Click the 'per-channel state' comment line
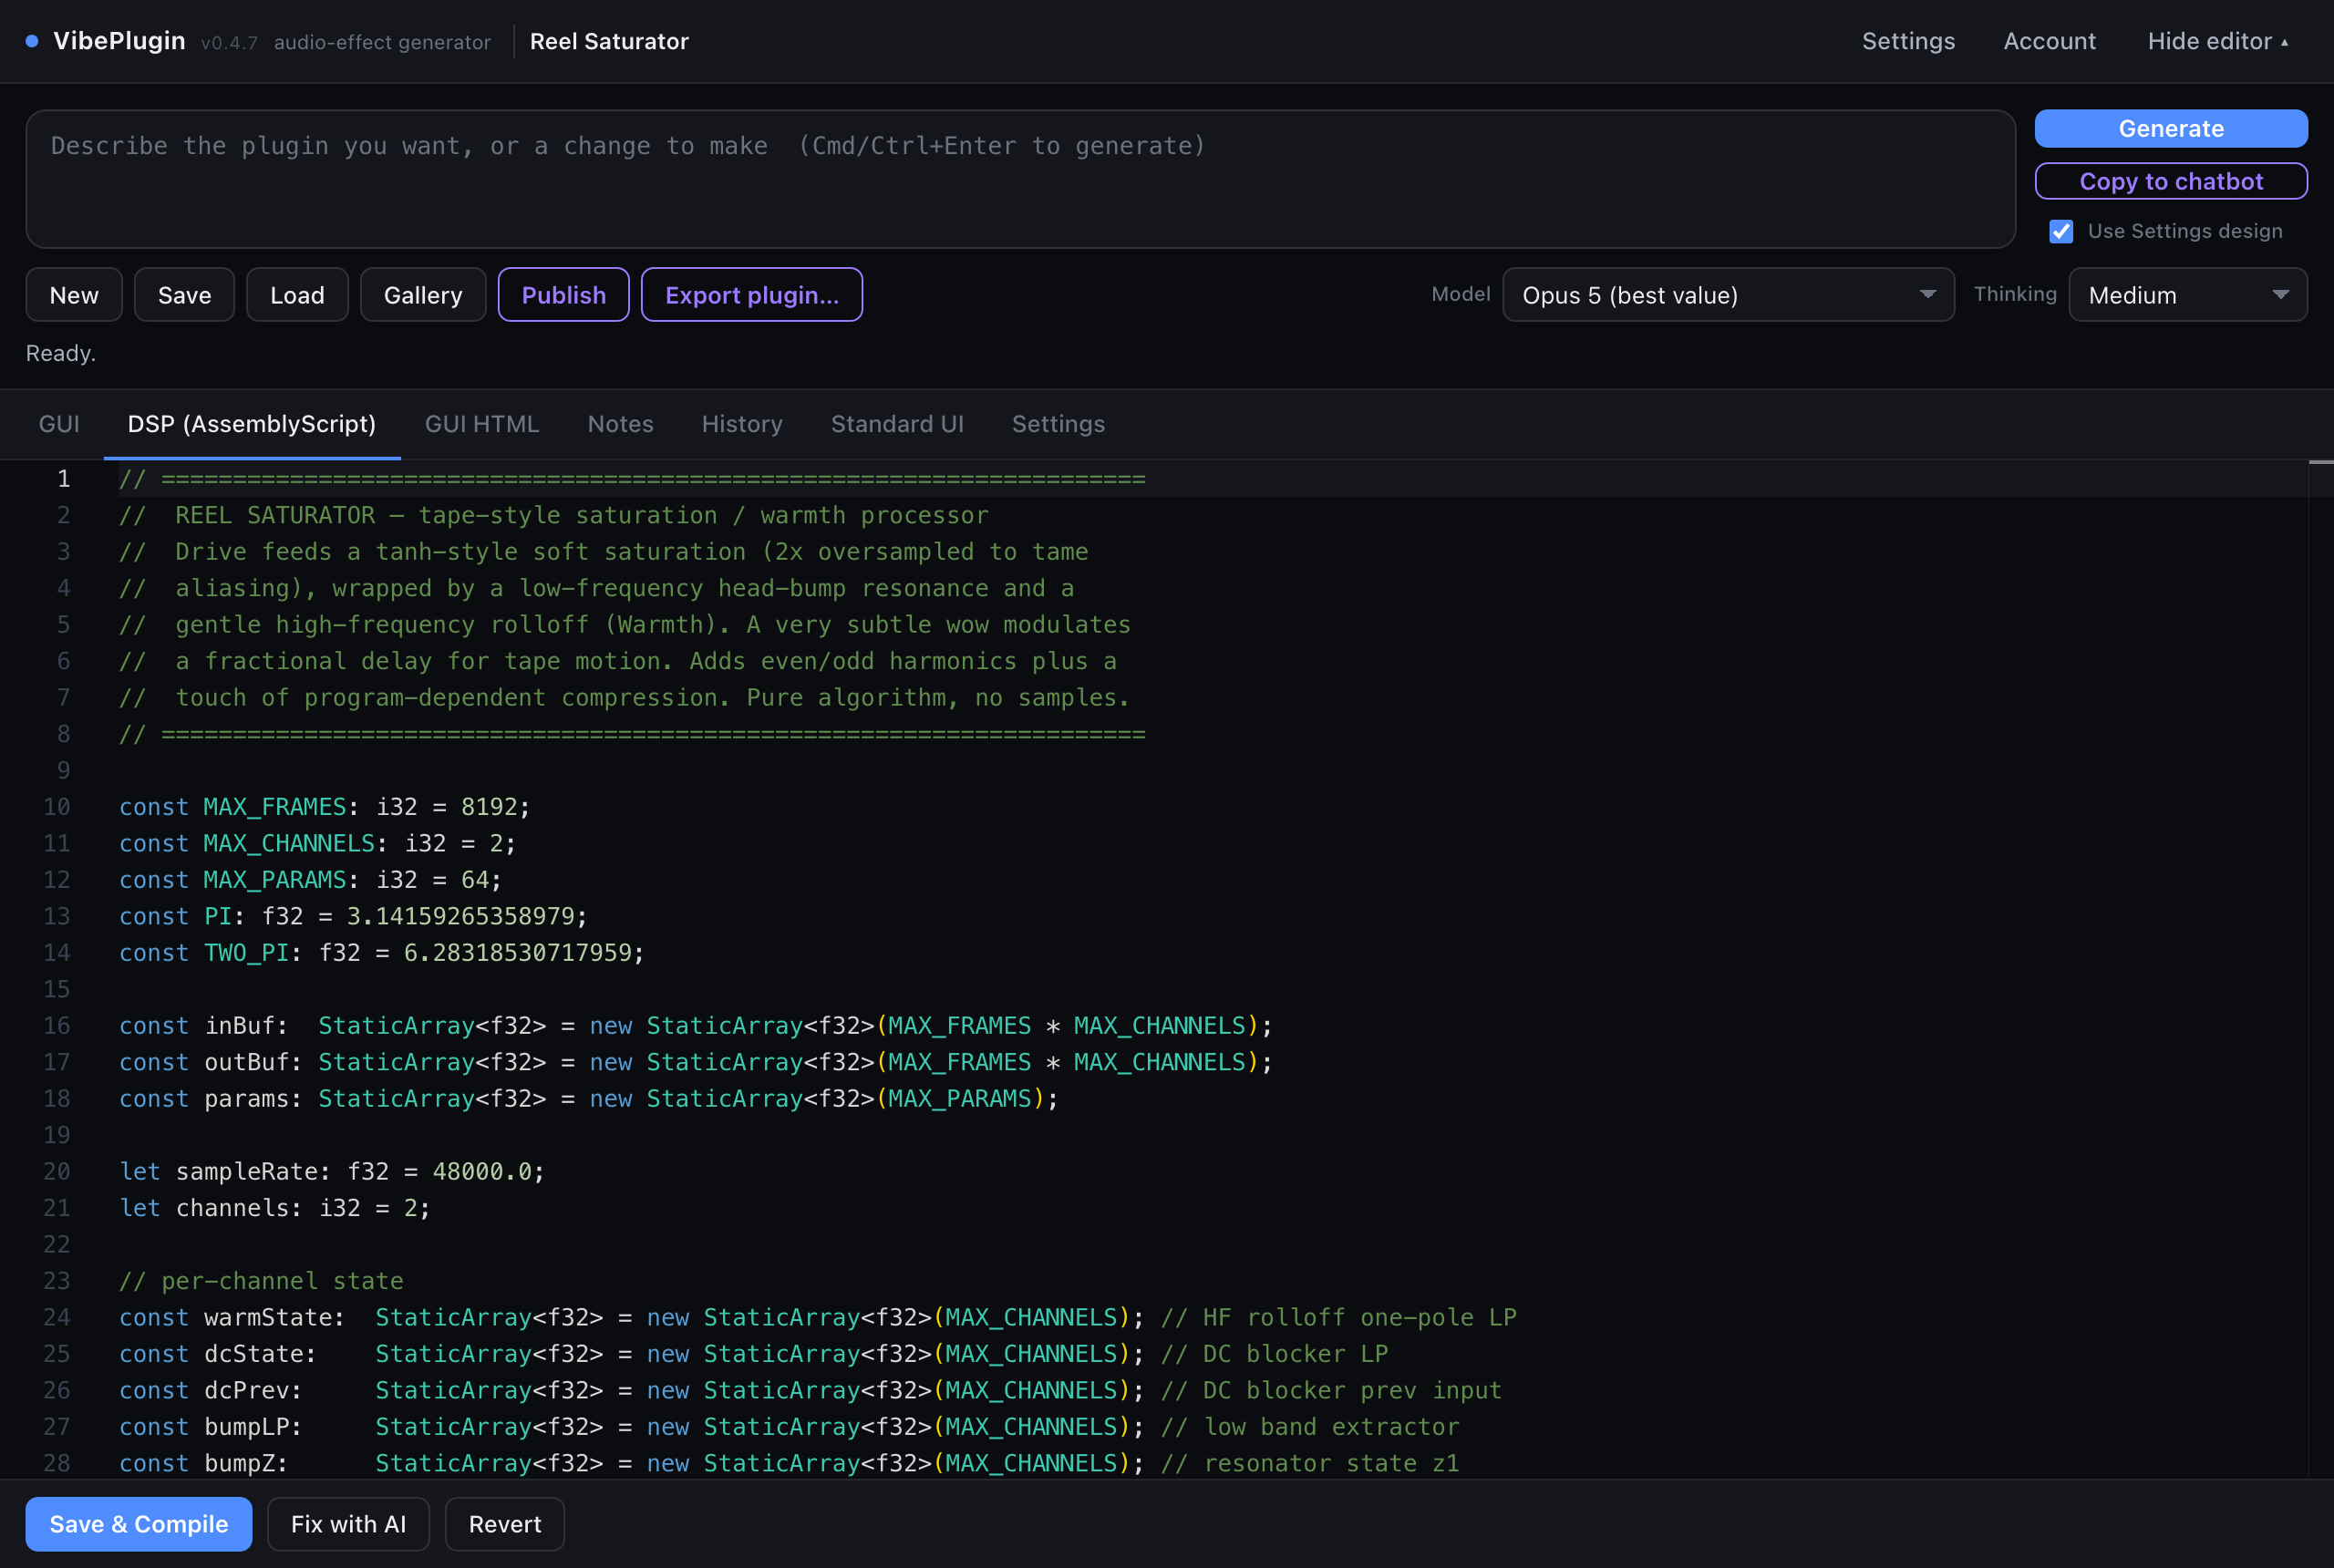This screenshot has height=1568, width=2334. (x=261, y=1281)
